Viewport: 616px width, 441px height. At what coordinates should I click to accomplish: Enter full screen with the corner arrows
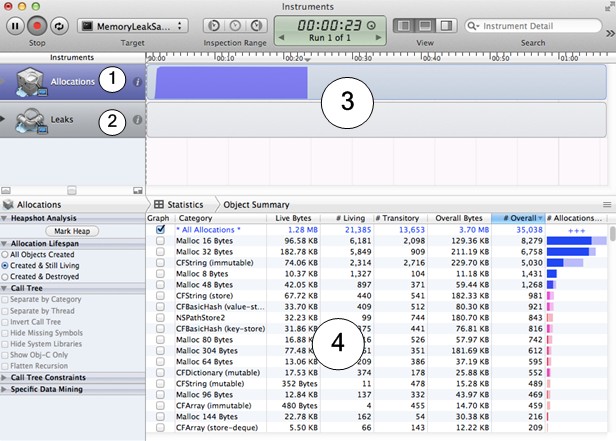(610, 7)
